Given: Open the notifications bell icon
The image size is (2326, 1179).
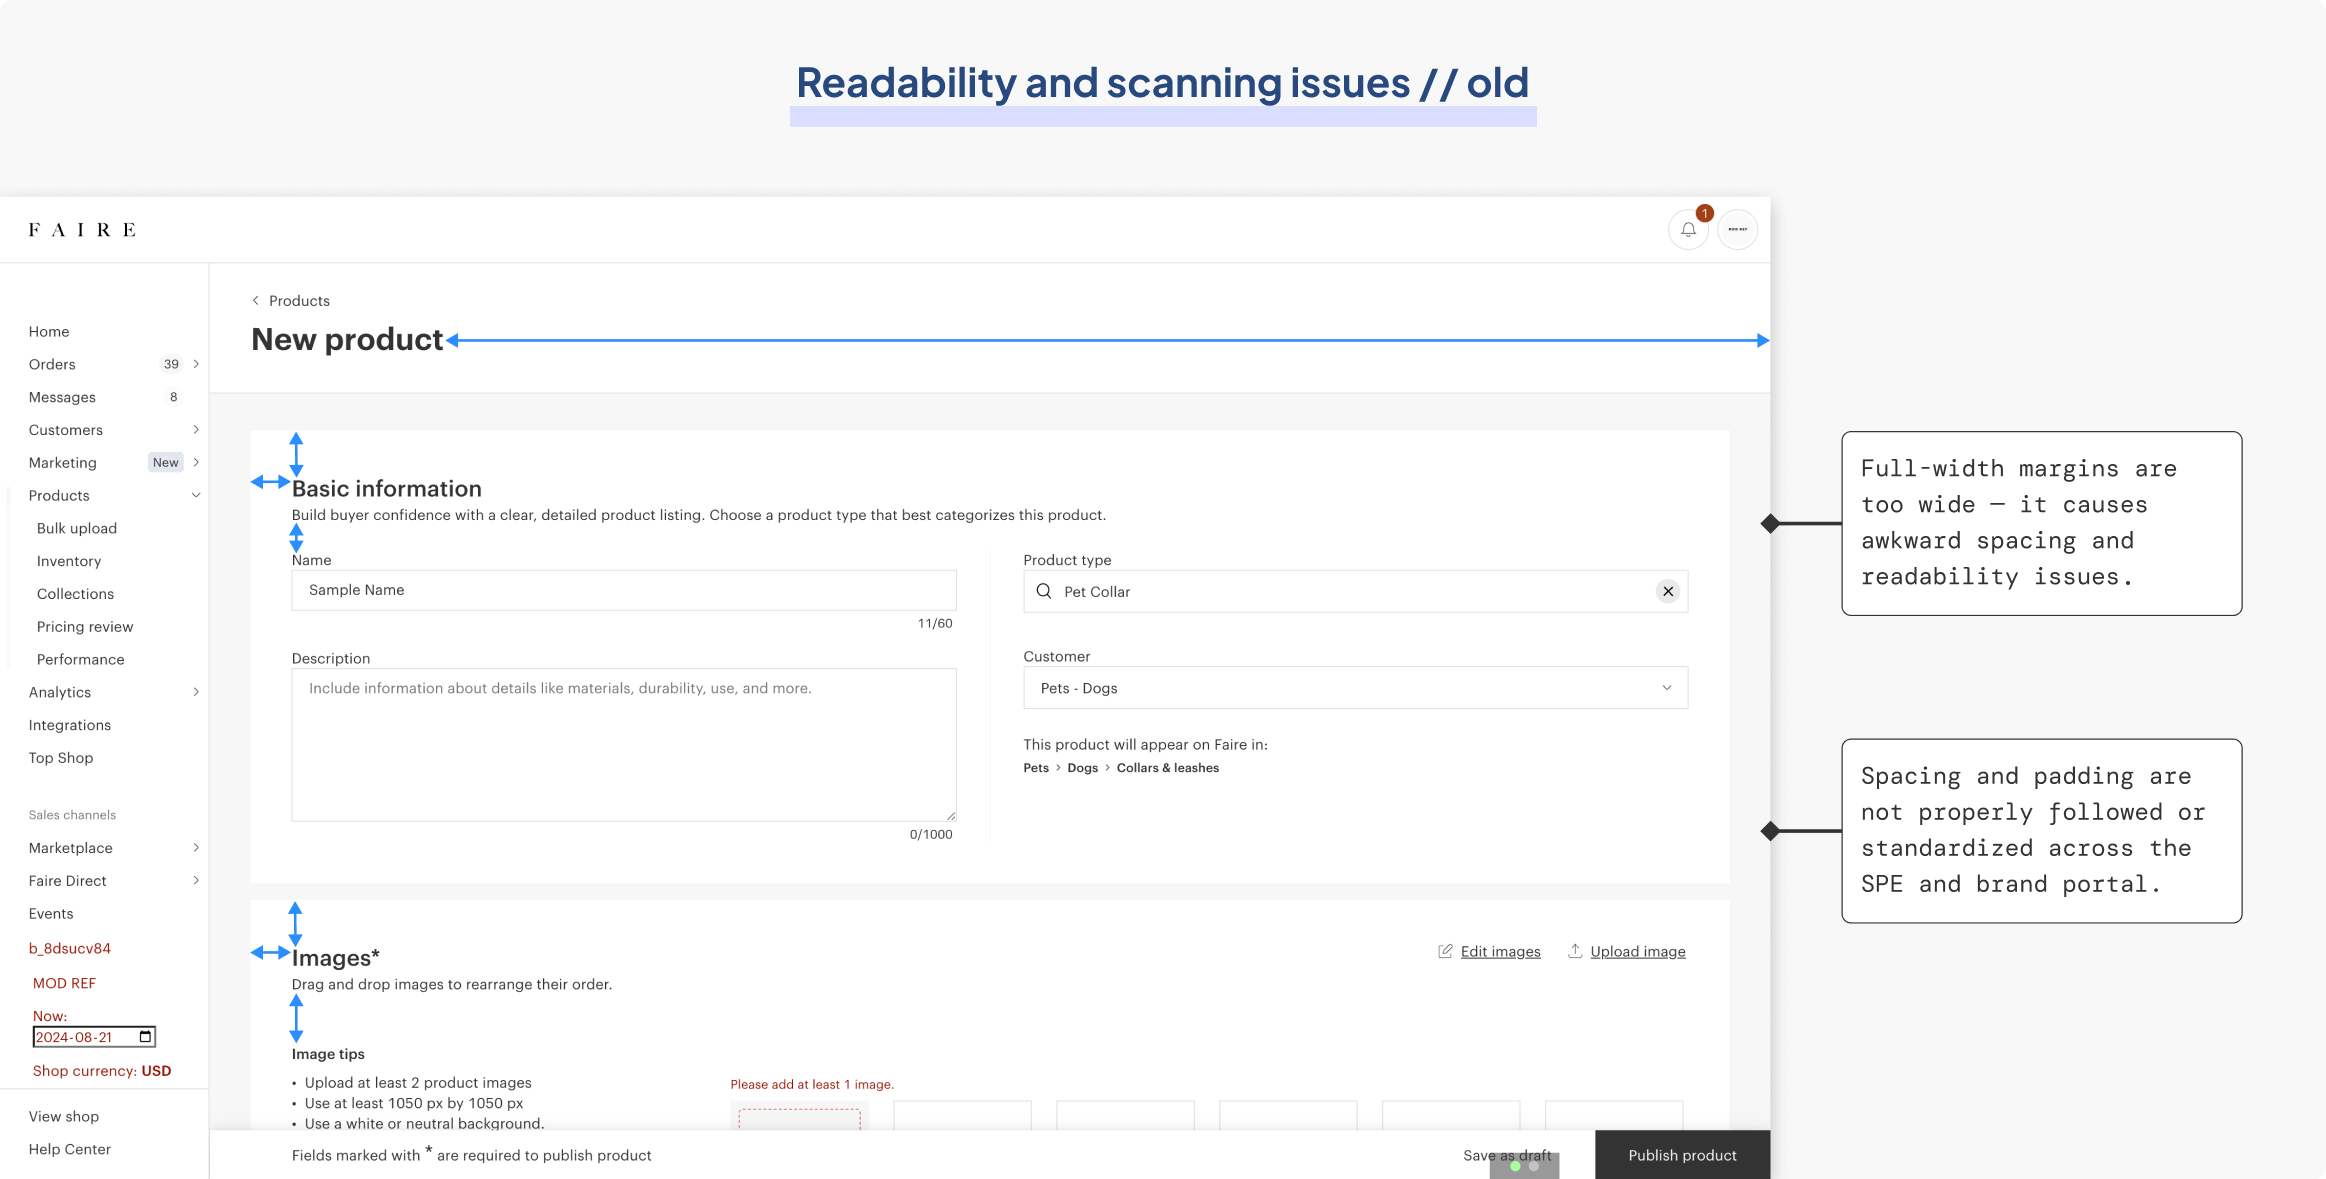Looking at the screenshot, I should [1688, 230].
